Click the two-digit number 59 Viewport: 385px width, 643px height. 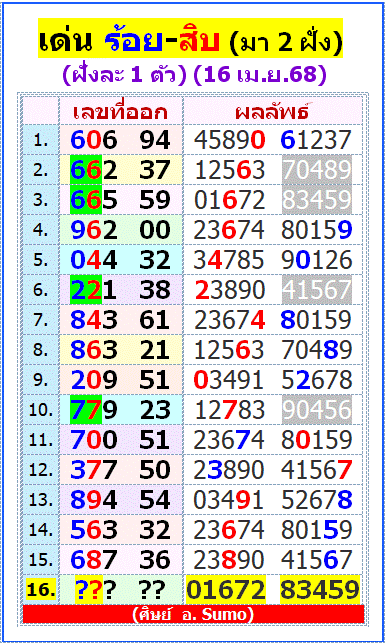click(155, 200)
